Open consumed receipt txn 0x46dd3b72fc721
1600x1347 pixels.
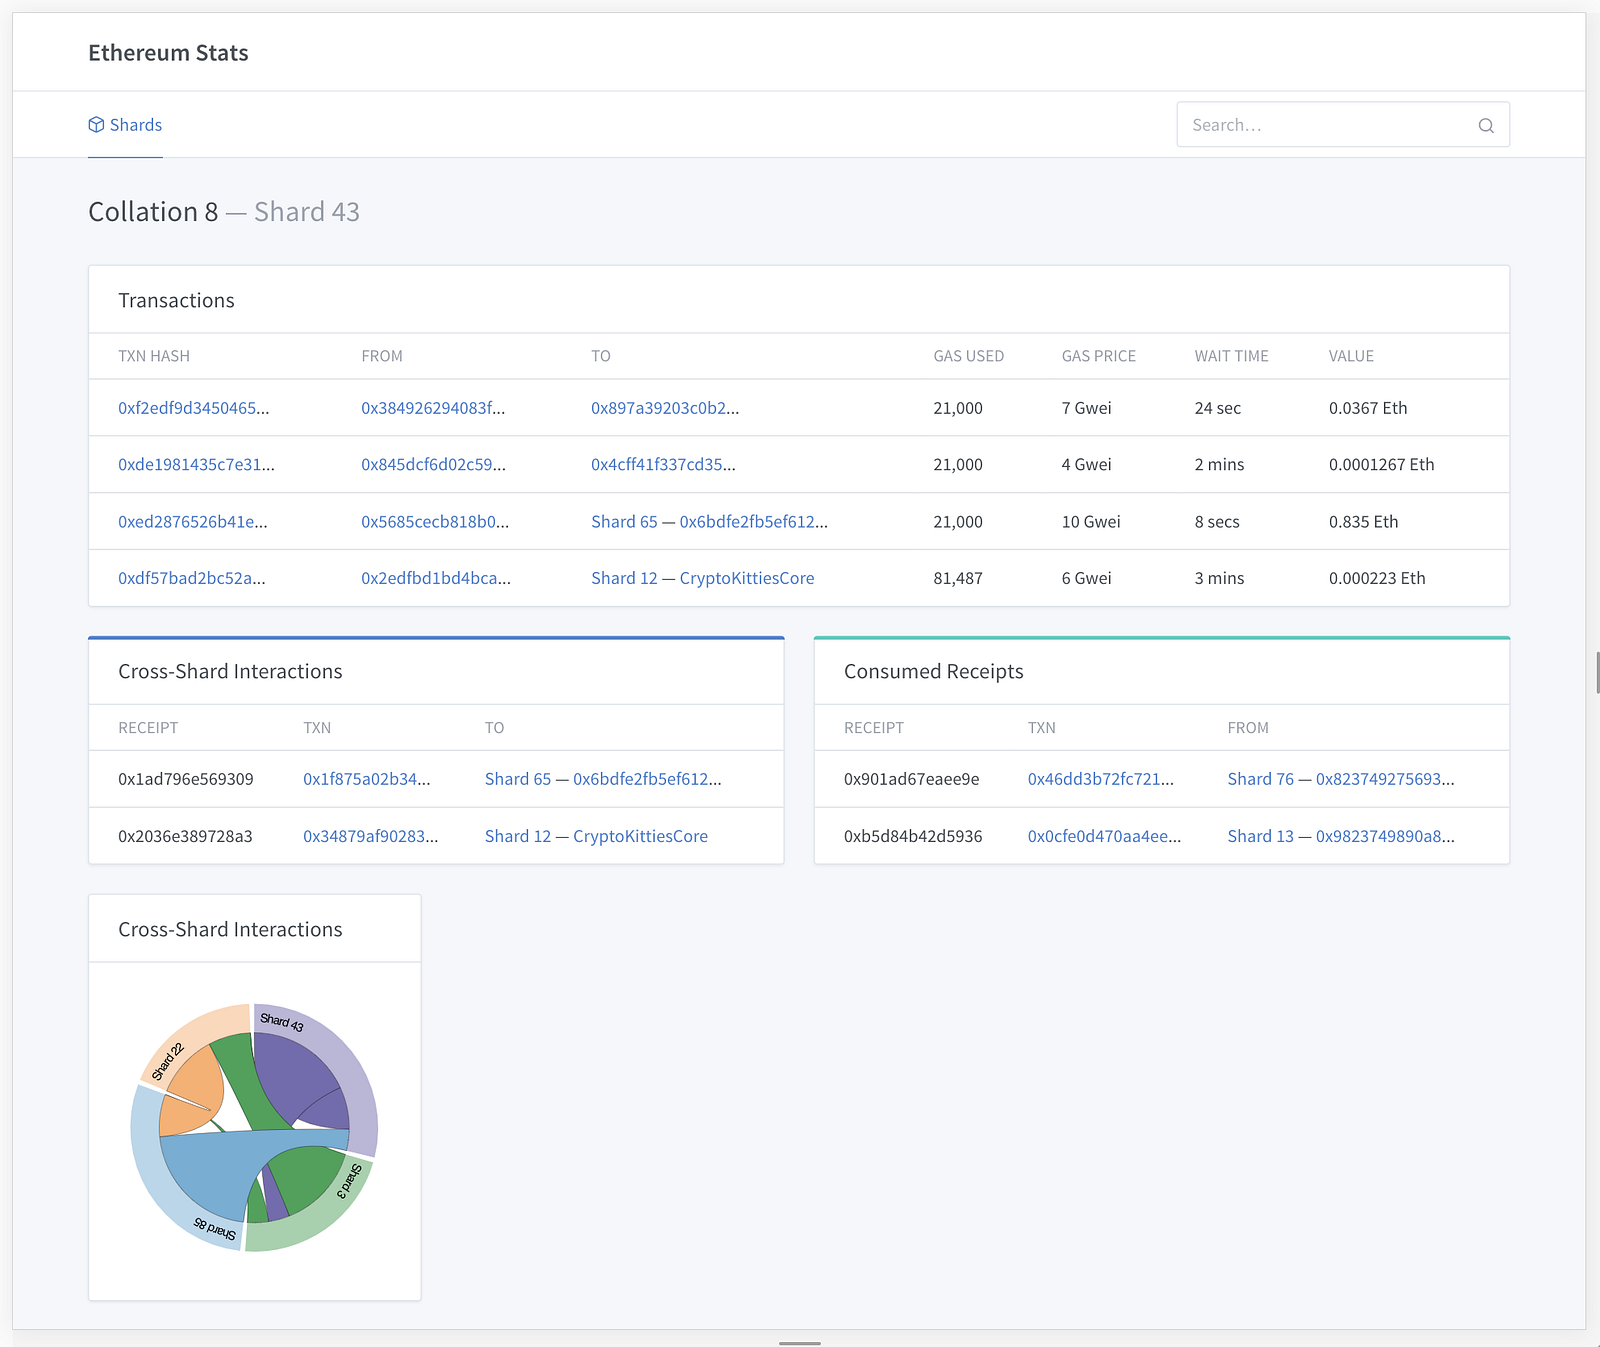[x=1101, y=779]
